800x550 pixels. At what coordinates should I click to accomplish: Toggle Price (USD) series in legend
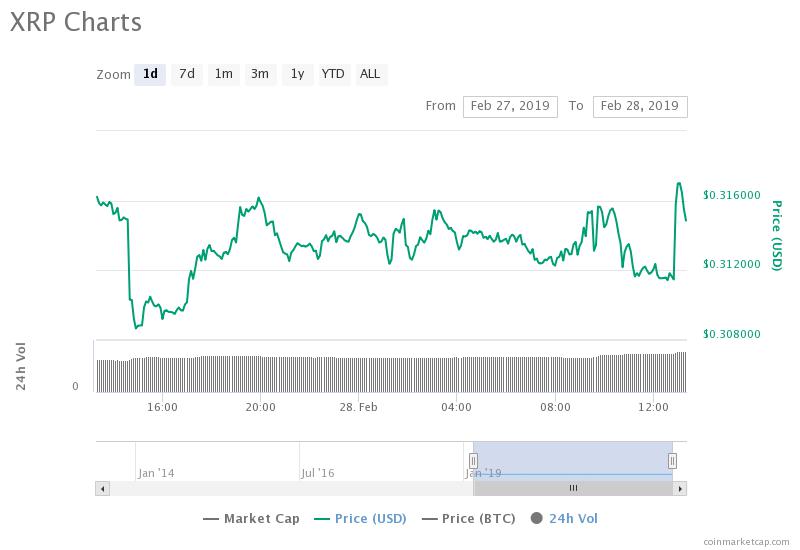click(x=361, y=519)
